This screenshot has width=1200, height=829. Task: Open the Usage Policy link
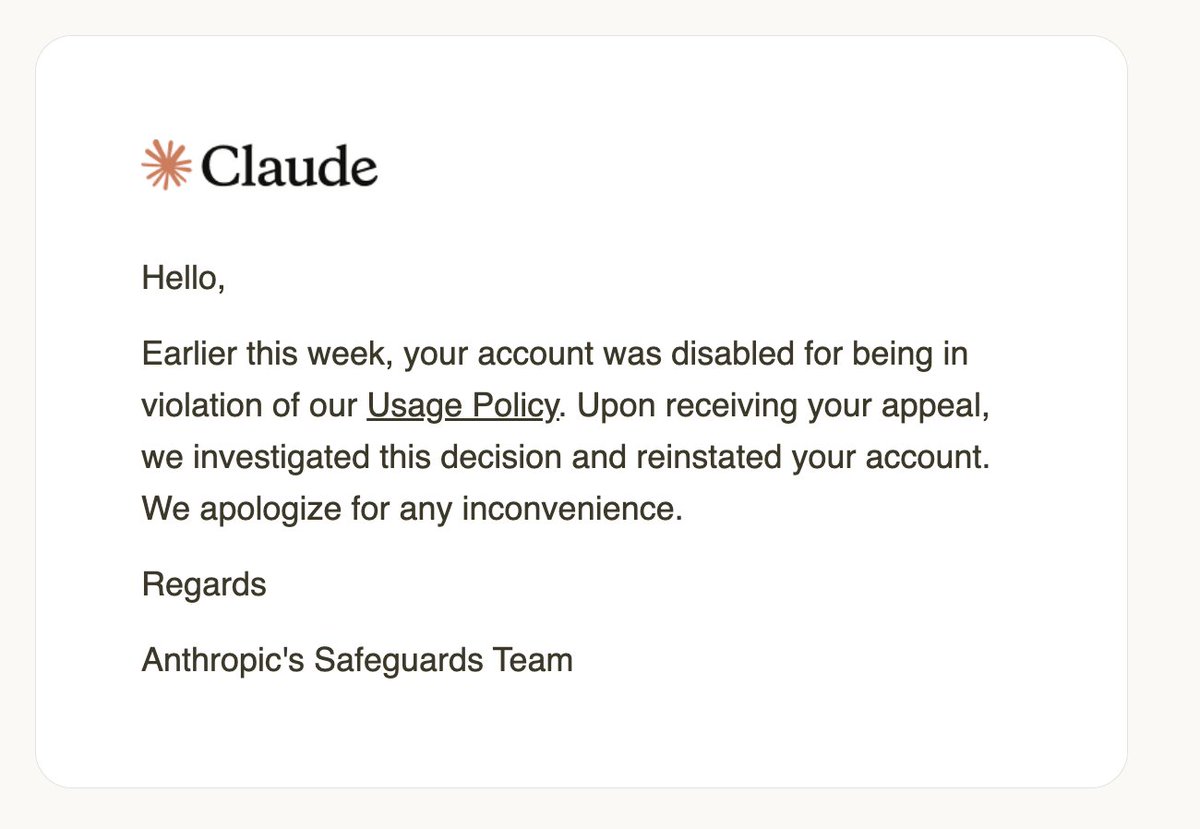pyautogui.click(x=462, y=406)
